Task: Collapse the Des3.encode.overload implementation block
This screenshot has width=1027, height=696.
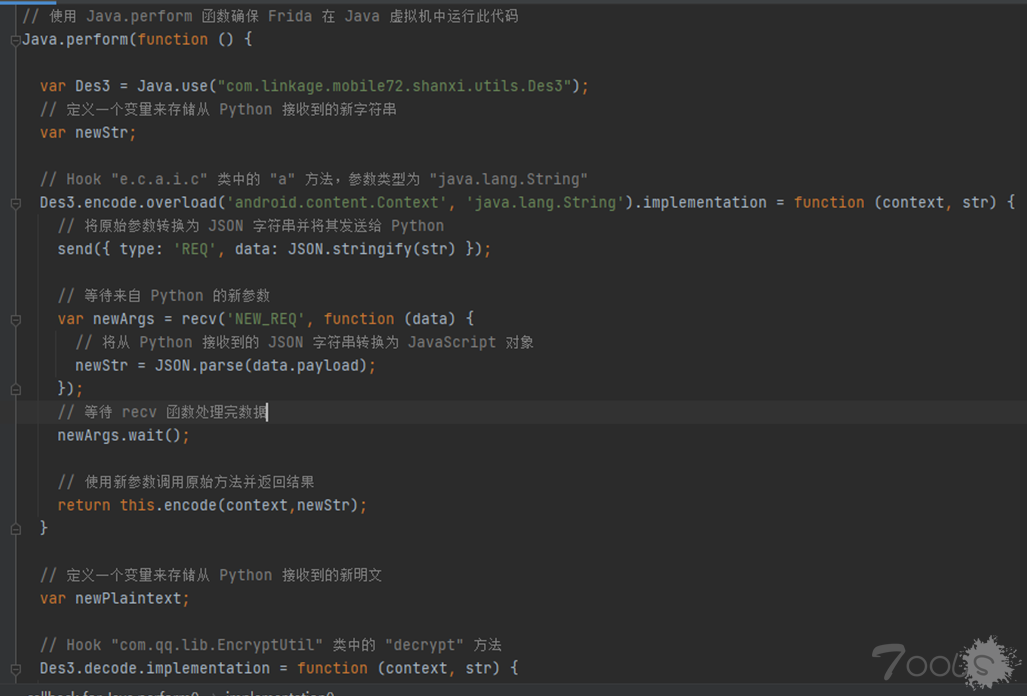Action: pos(15,203)
